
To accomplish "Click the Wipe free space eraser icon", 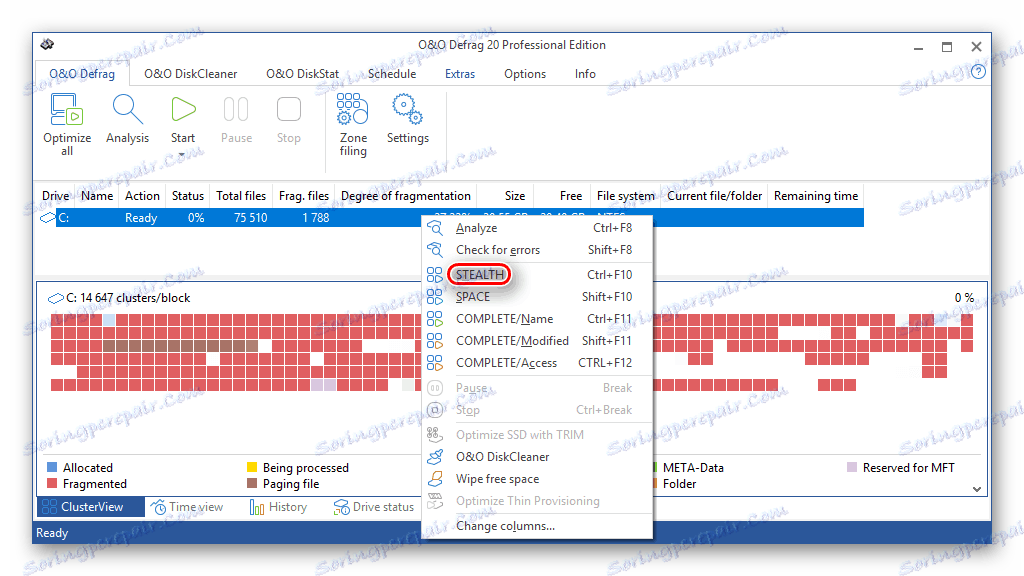I will click(435, 479).
